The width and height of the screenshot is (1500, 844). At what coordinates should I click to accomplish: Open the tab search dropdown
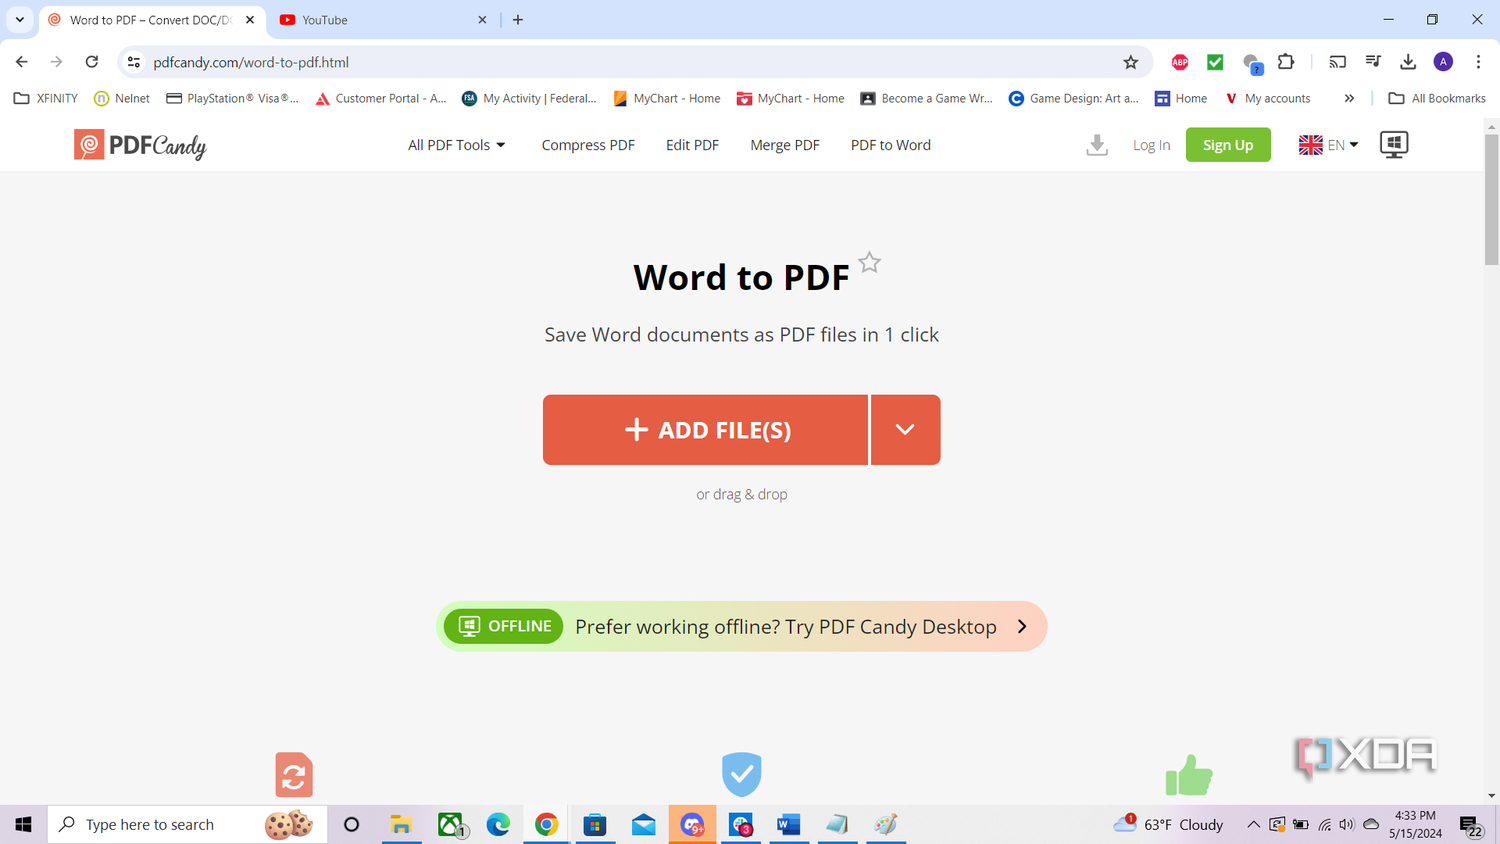(20, 20)
